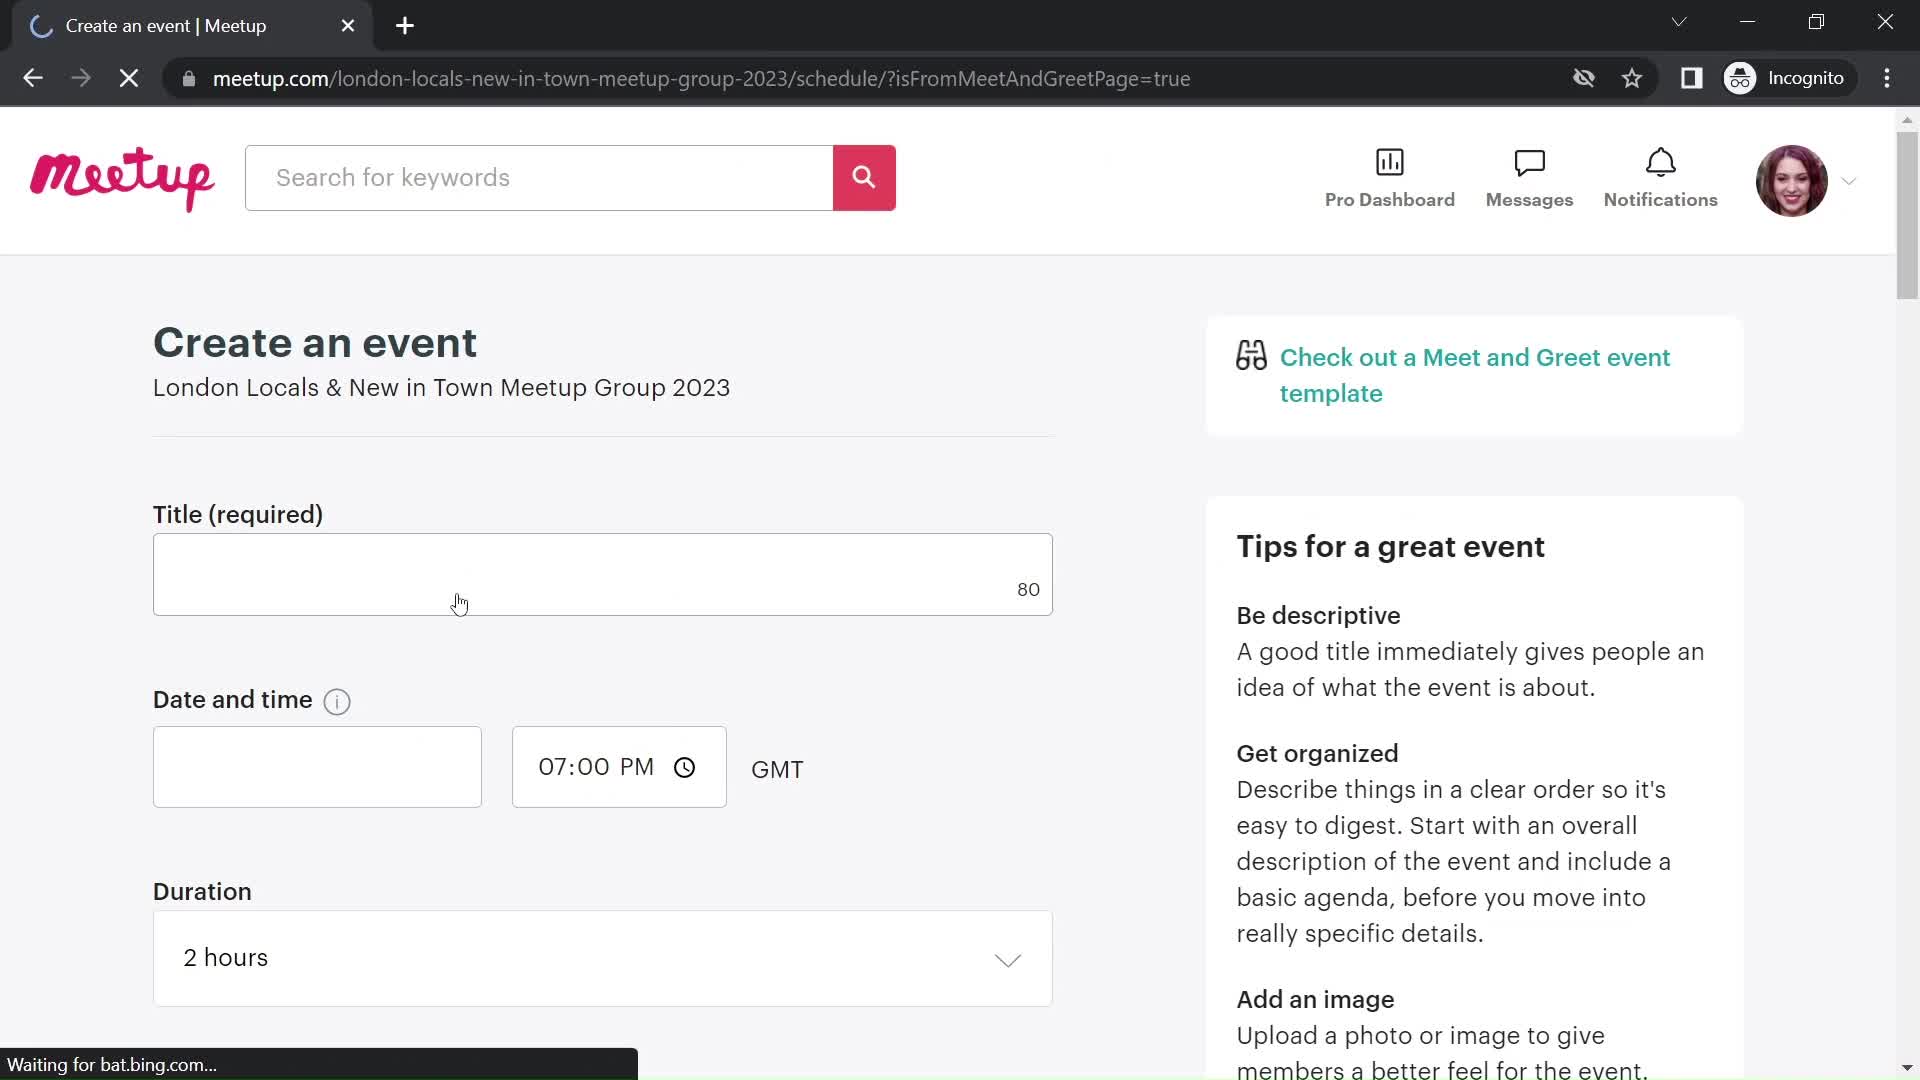1920x1080 pixels.
Task: Click the account profile chevron arrow
Action: click(x=1849, y=182)
